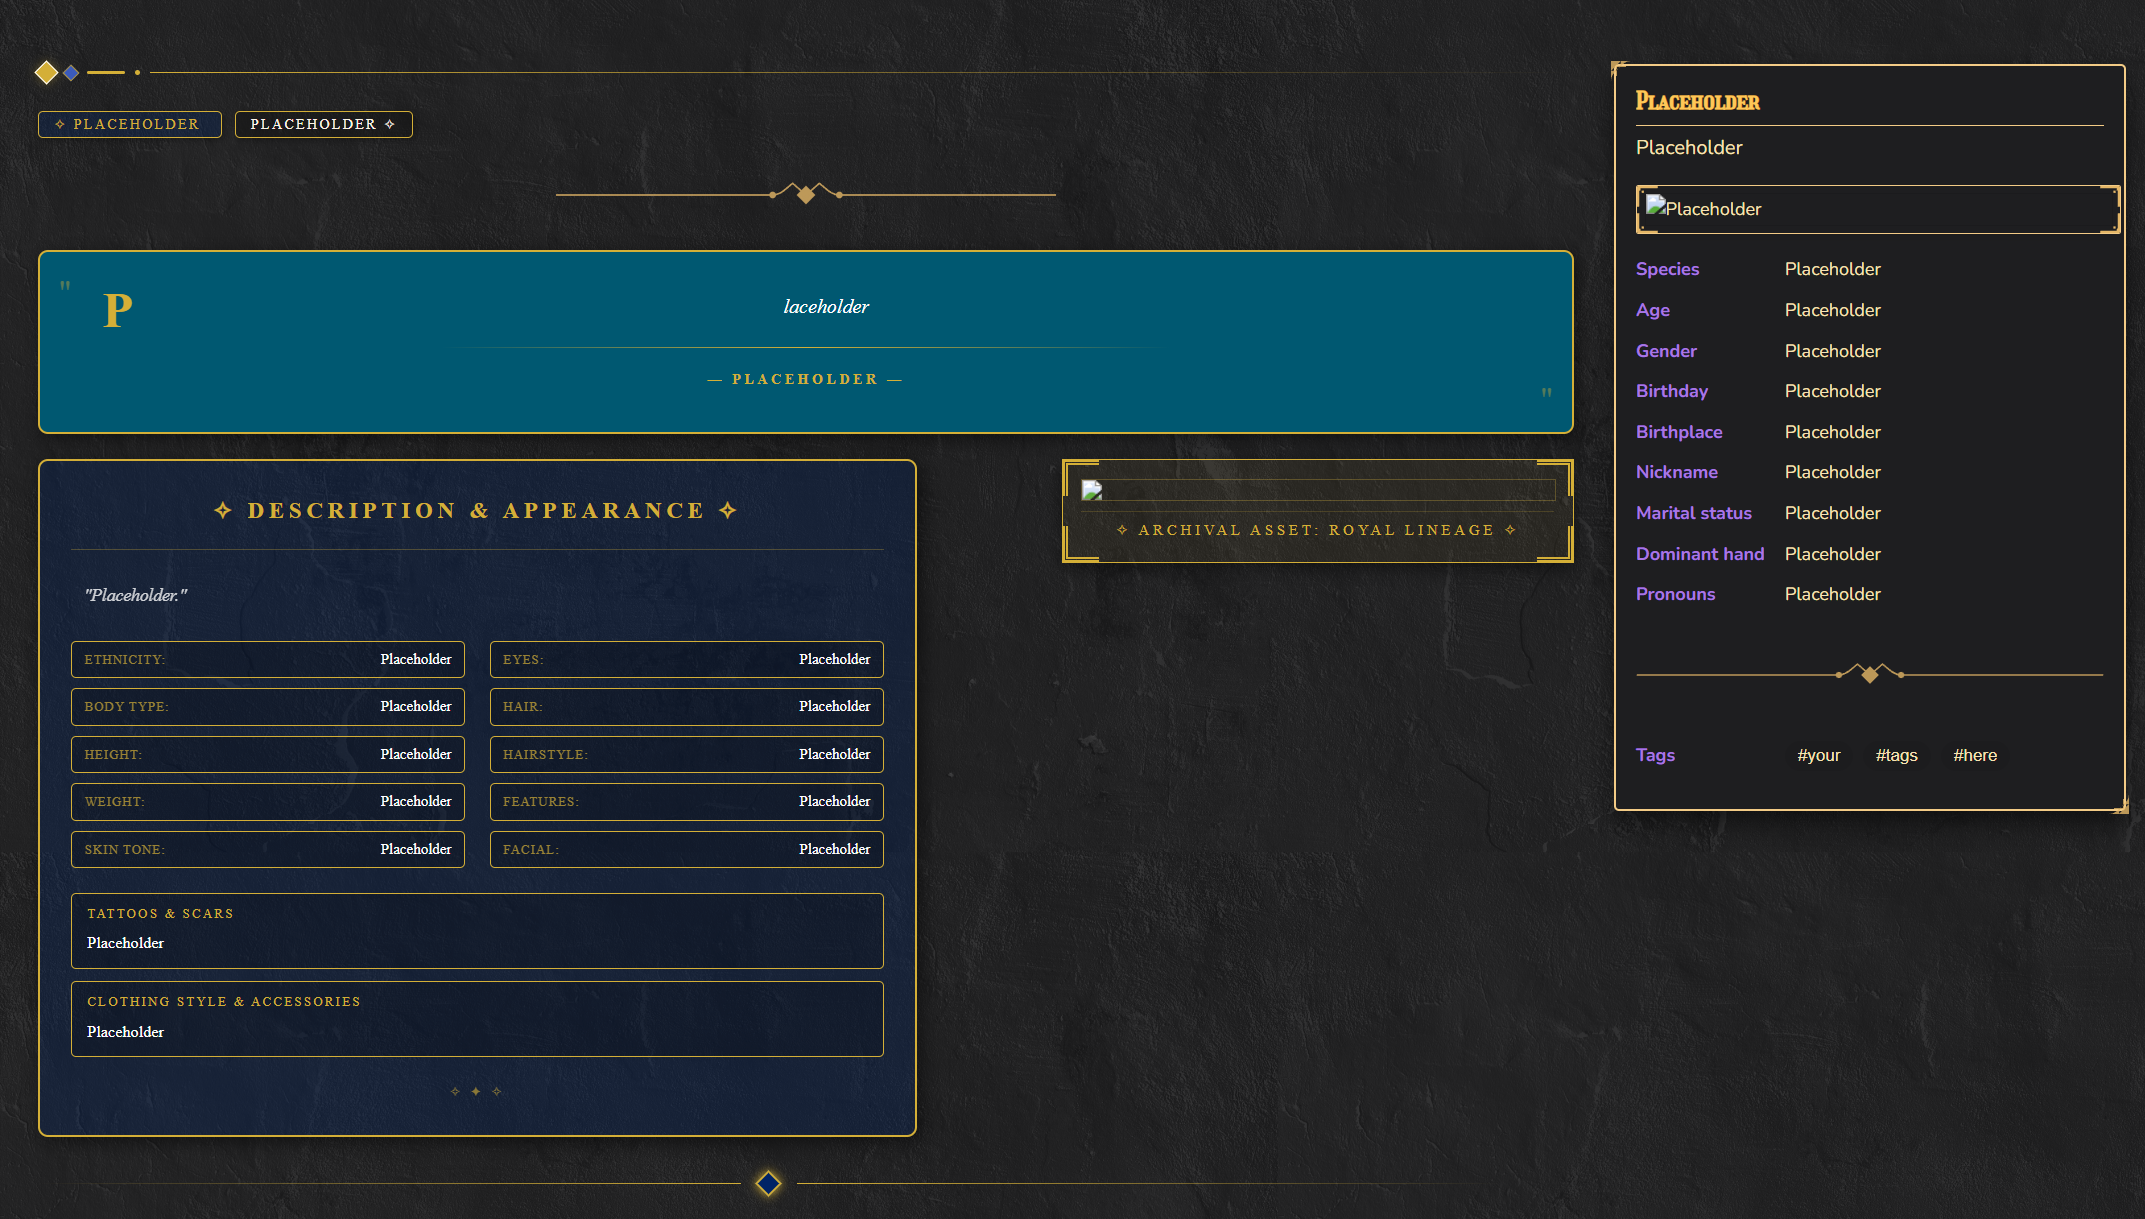Select the blue PLACEHOLDER badge at top left
Image resolution: width=2145 pixels, height=1219 pixels.
(x=129, y=124)
